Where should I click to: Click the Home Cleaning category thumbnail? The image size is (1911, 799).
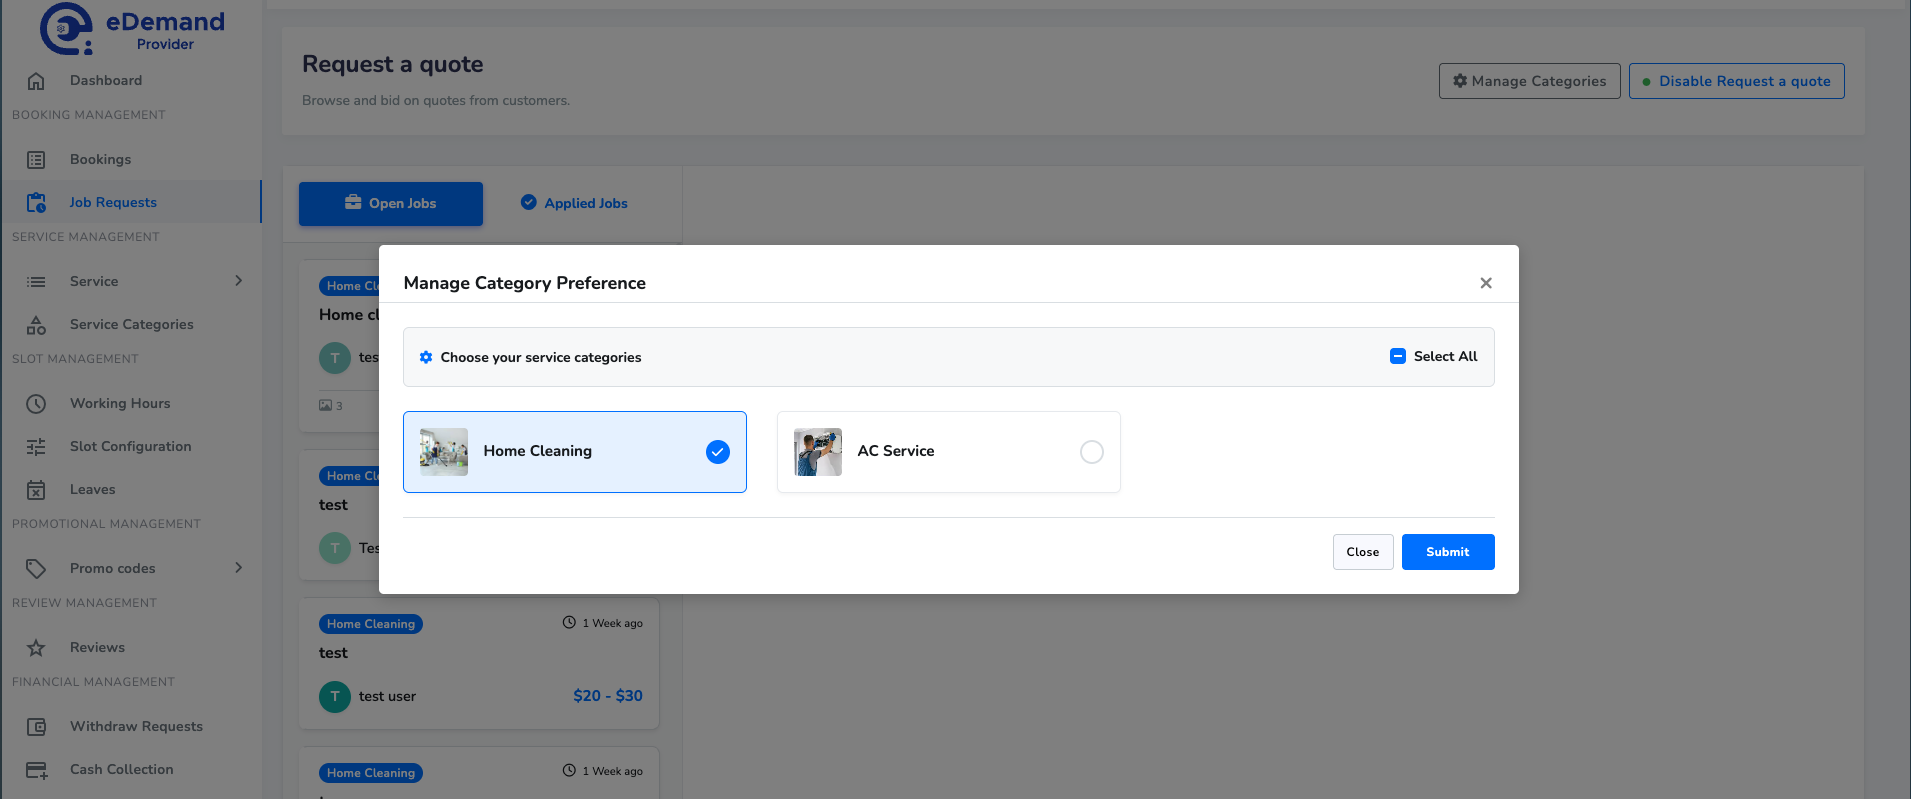[444, 452]
